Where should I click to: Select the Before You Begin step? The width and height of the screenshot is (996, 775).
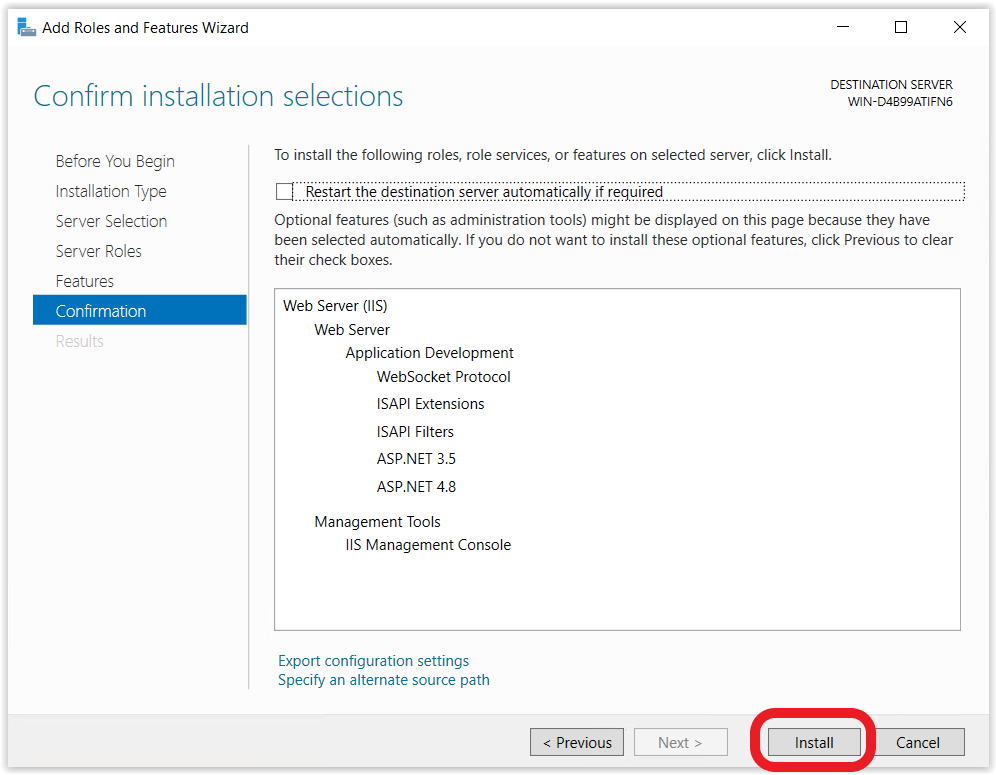pyautogui.click(x=115, y=161)
